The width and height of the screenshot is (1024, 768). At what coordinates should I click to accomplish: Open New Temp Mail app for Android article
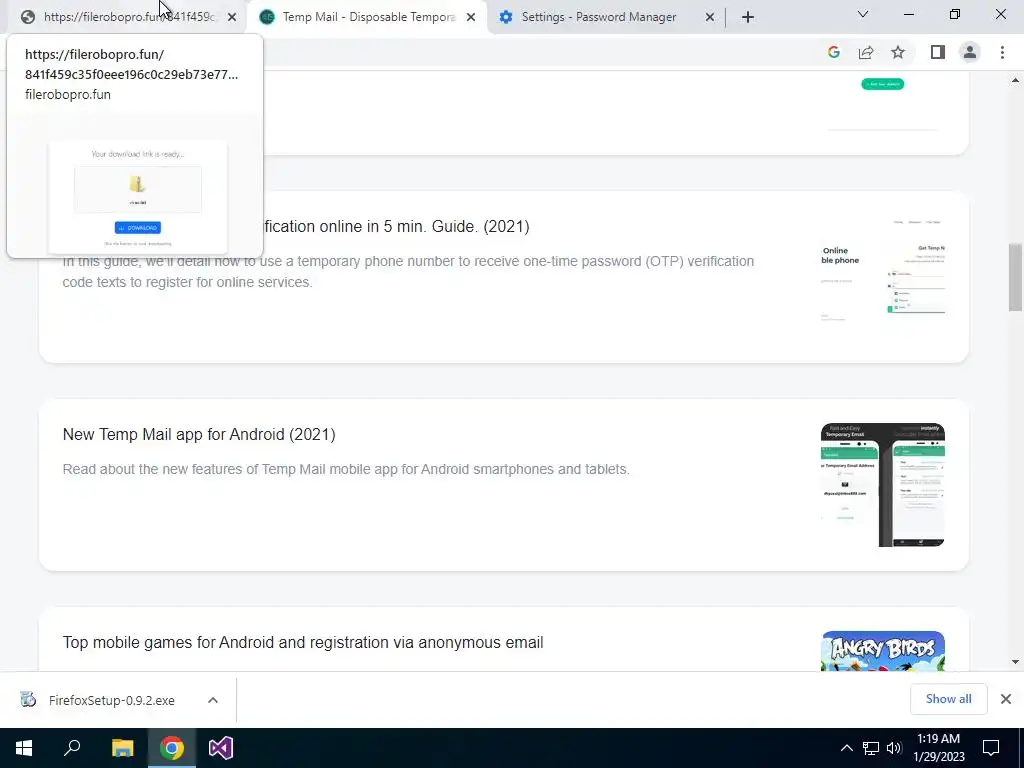[199, 434]
